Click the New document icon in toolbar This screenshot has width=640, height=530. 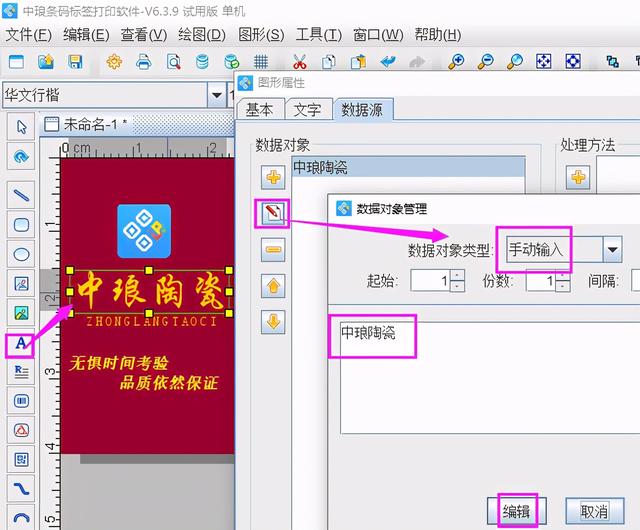pyautogui.click(x=16, y=62)
